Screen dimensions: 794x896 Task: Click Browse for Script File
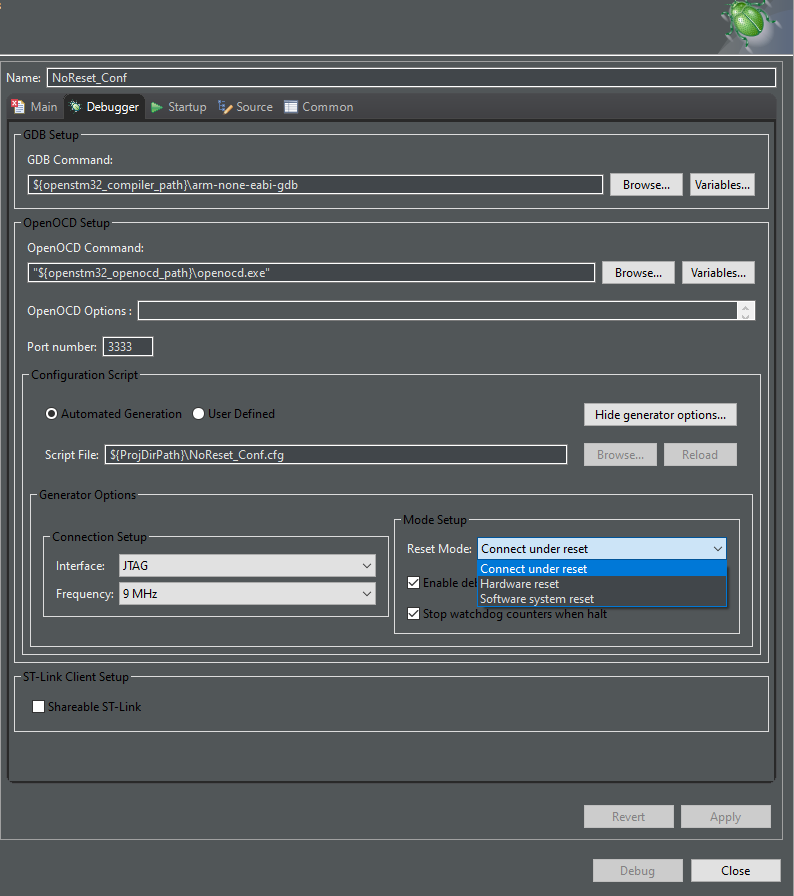(x=620, y=455)
